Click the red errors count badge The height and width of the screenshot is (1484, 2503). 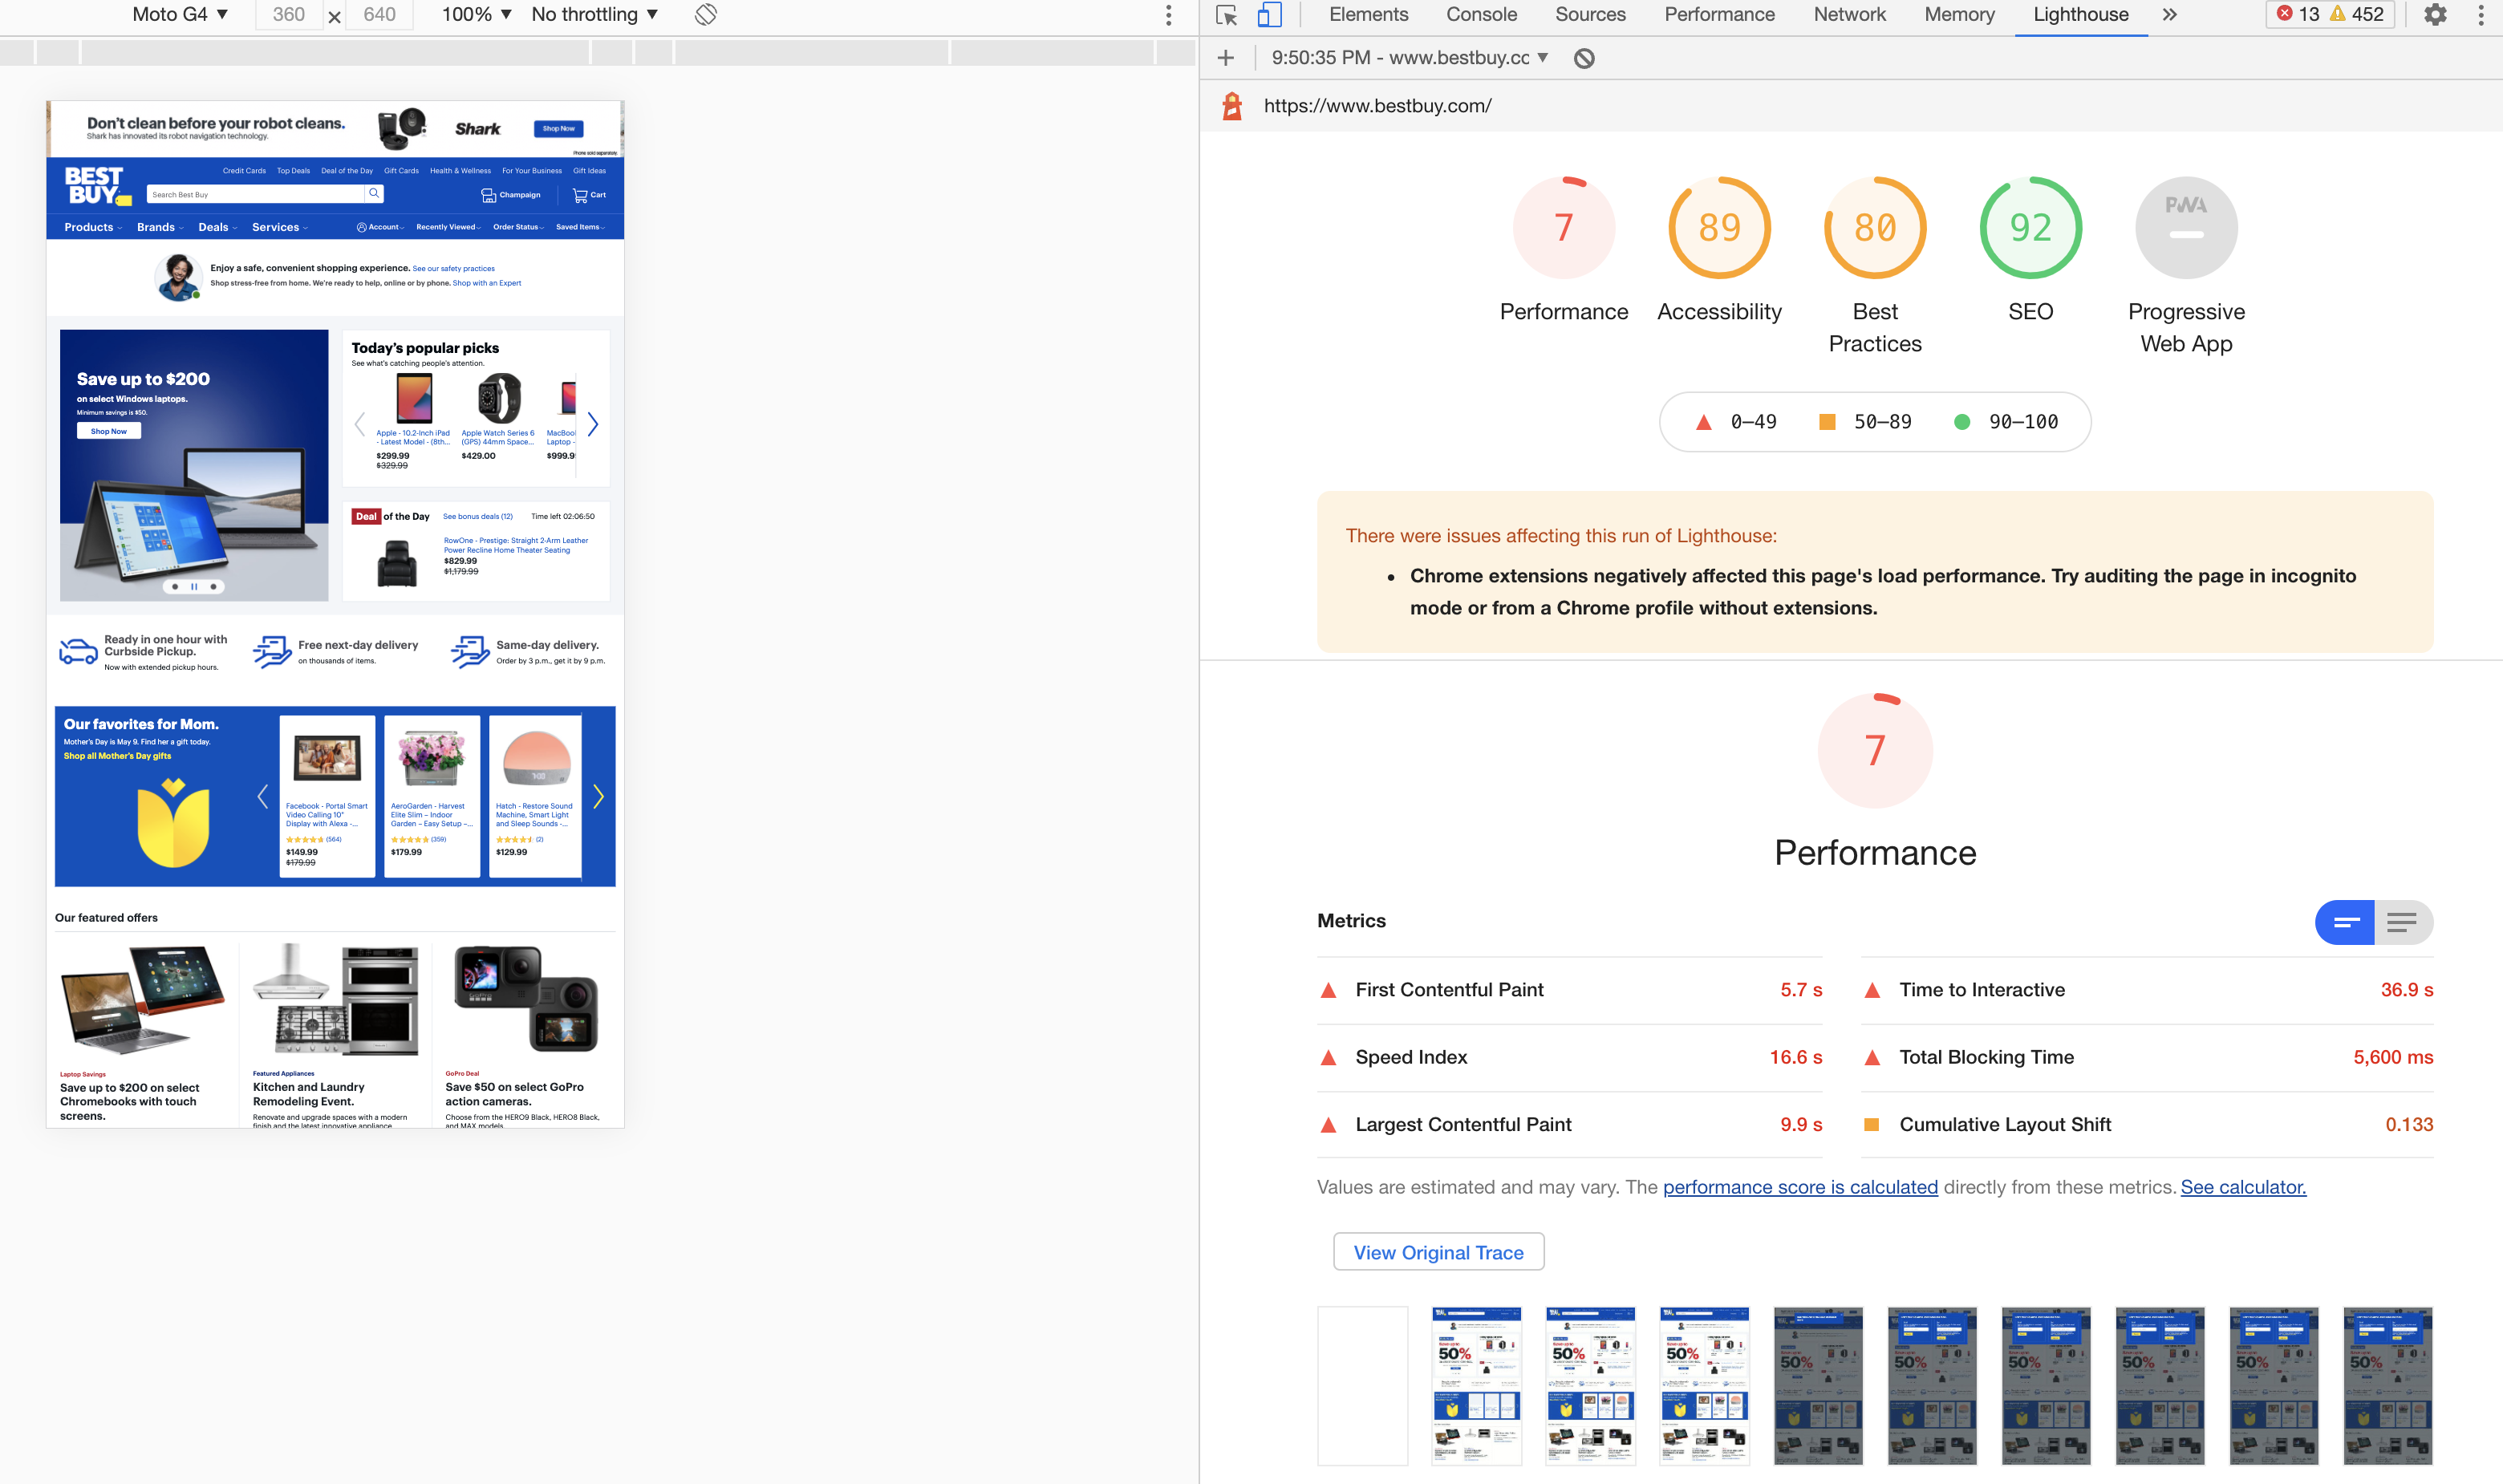[x=2298, y=15]
